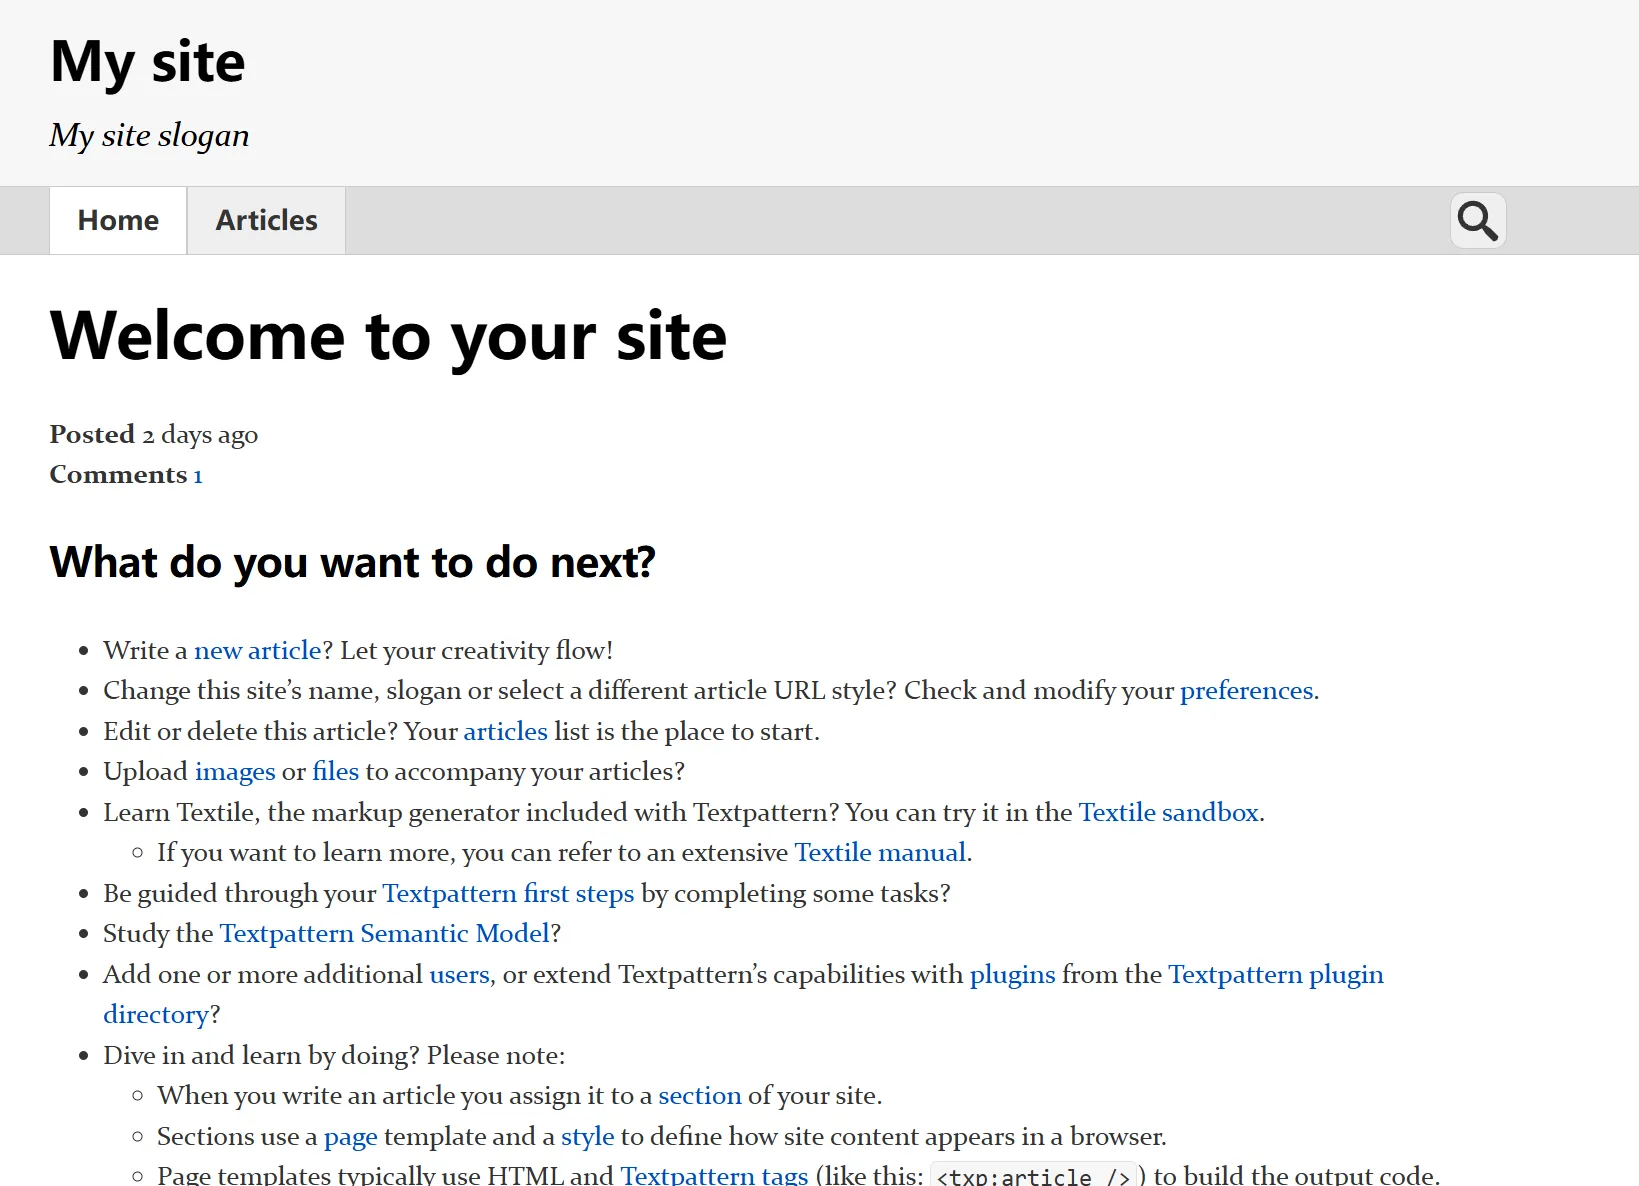The height and width of the screenshot is (1186, 1639).
Task: Visit the Textile sandbox link
Action: [x=1168, y=813]
